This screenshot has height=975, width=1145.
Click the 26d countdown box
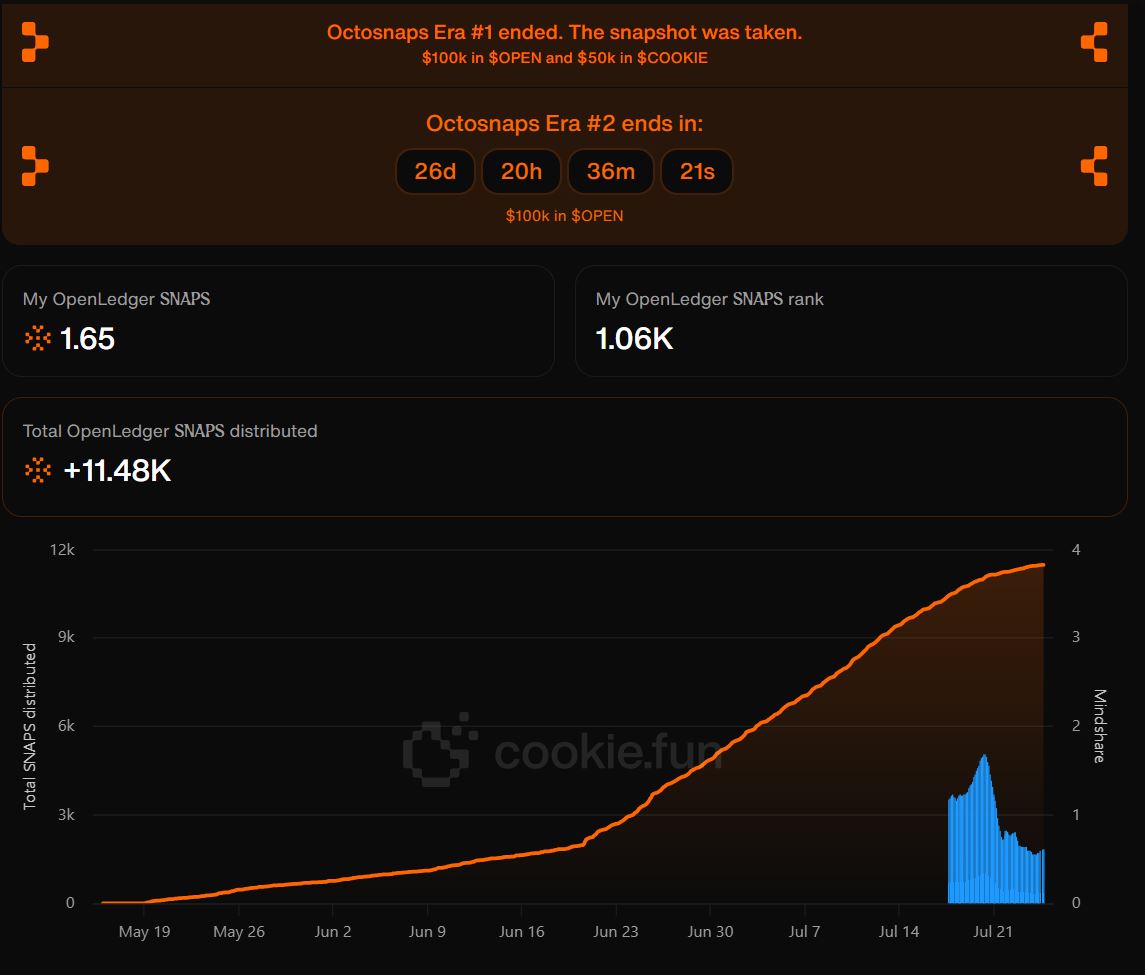click(435, 172)
